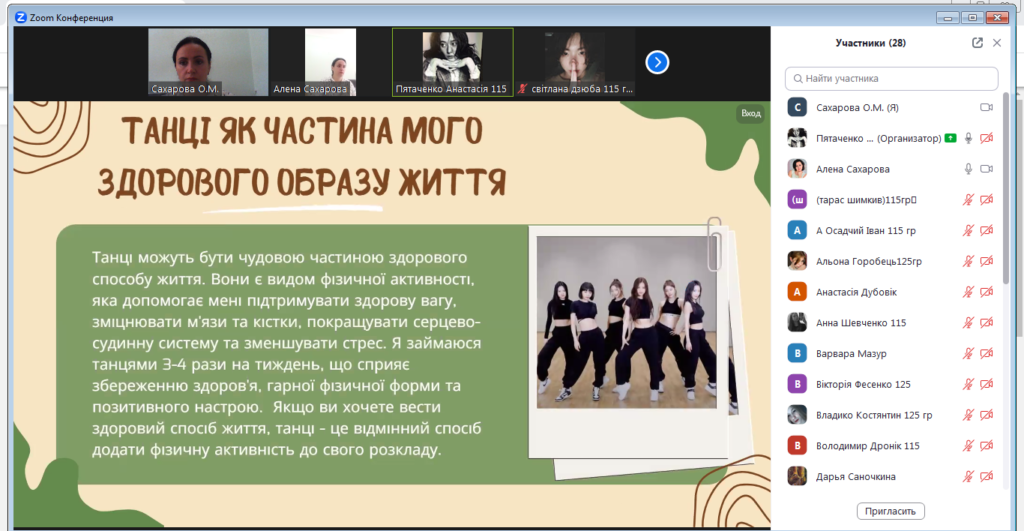This screenshot has width=1024, height=531.
Task: Click microphone icon for Пятаченко organizer
Action: pos(968,138)
